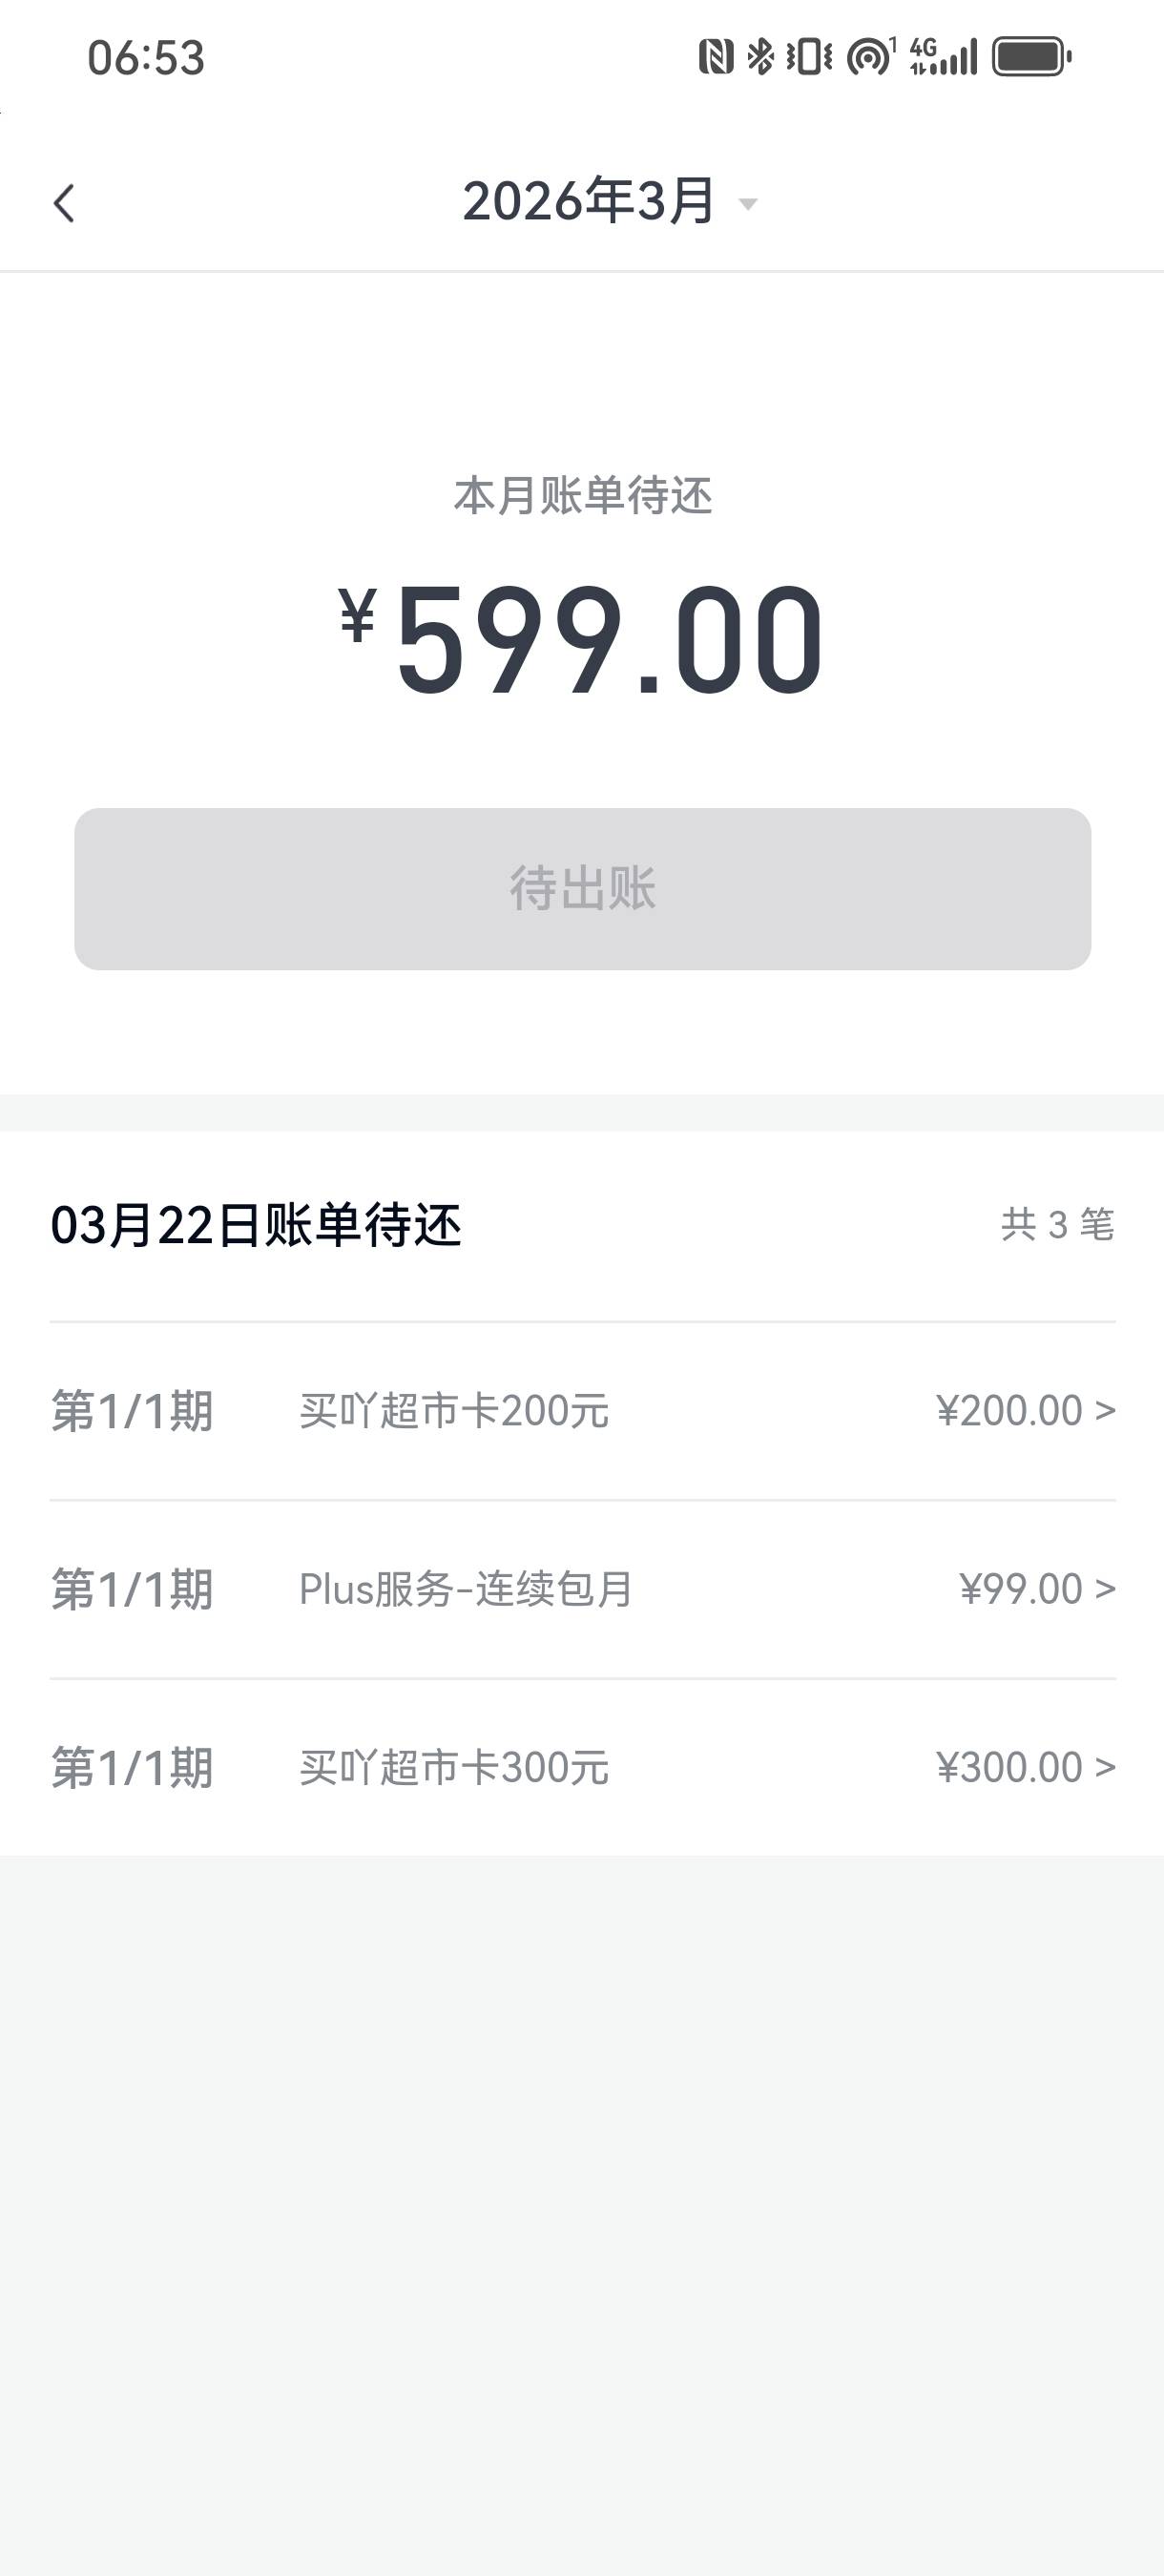The height and width of the screenshot is (2576, 1164).
Task: Tap the 2026年3月 title text
Action: pos(588,202)
